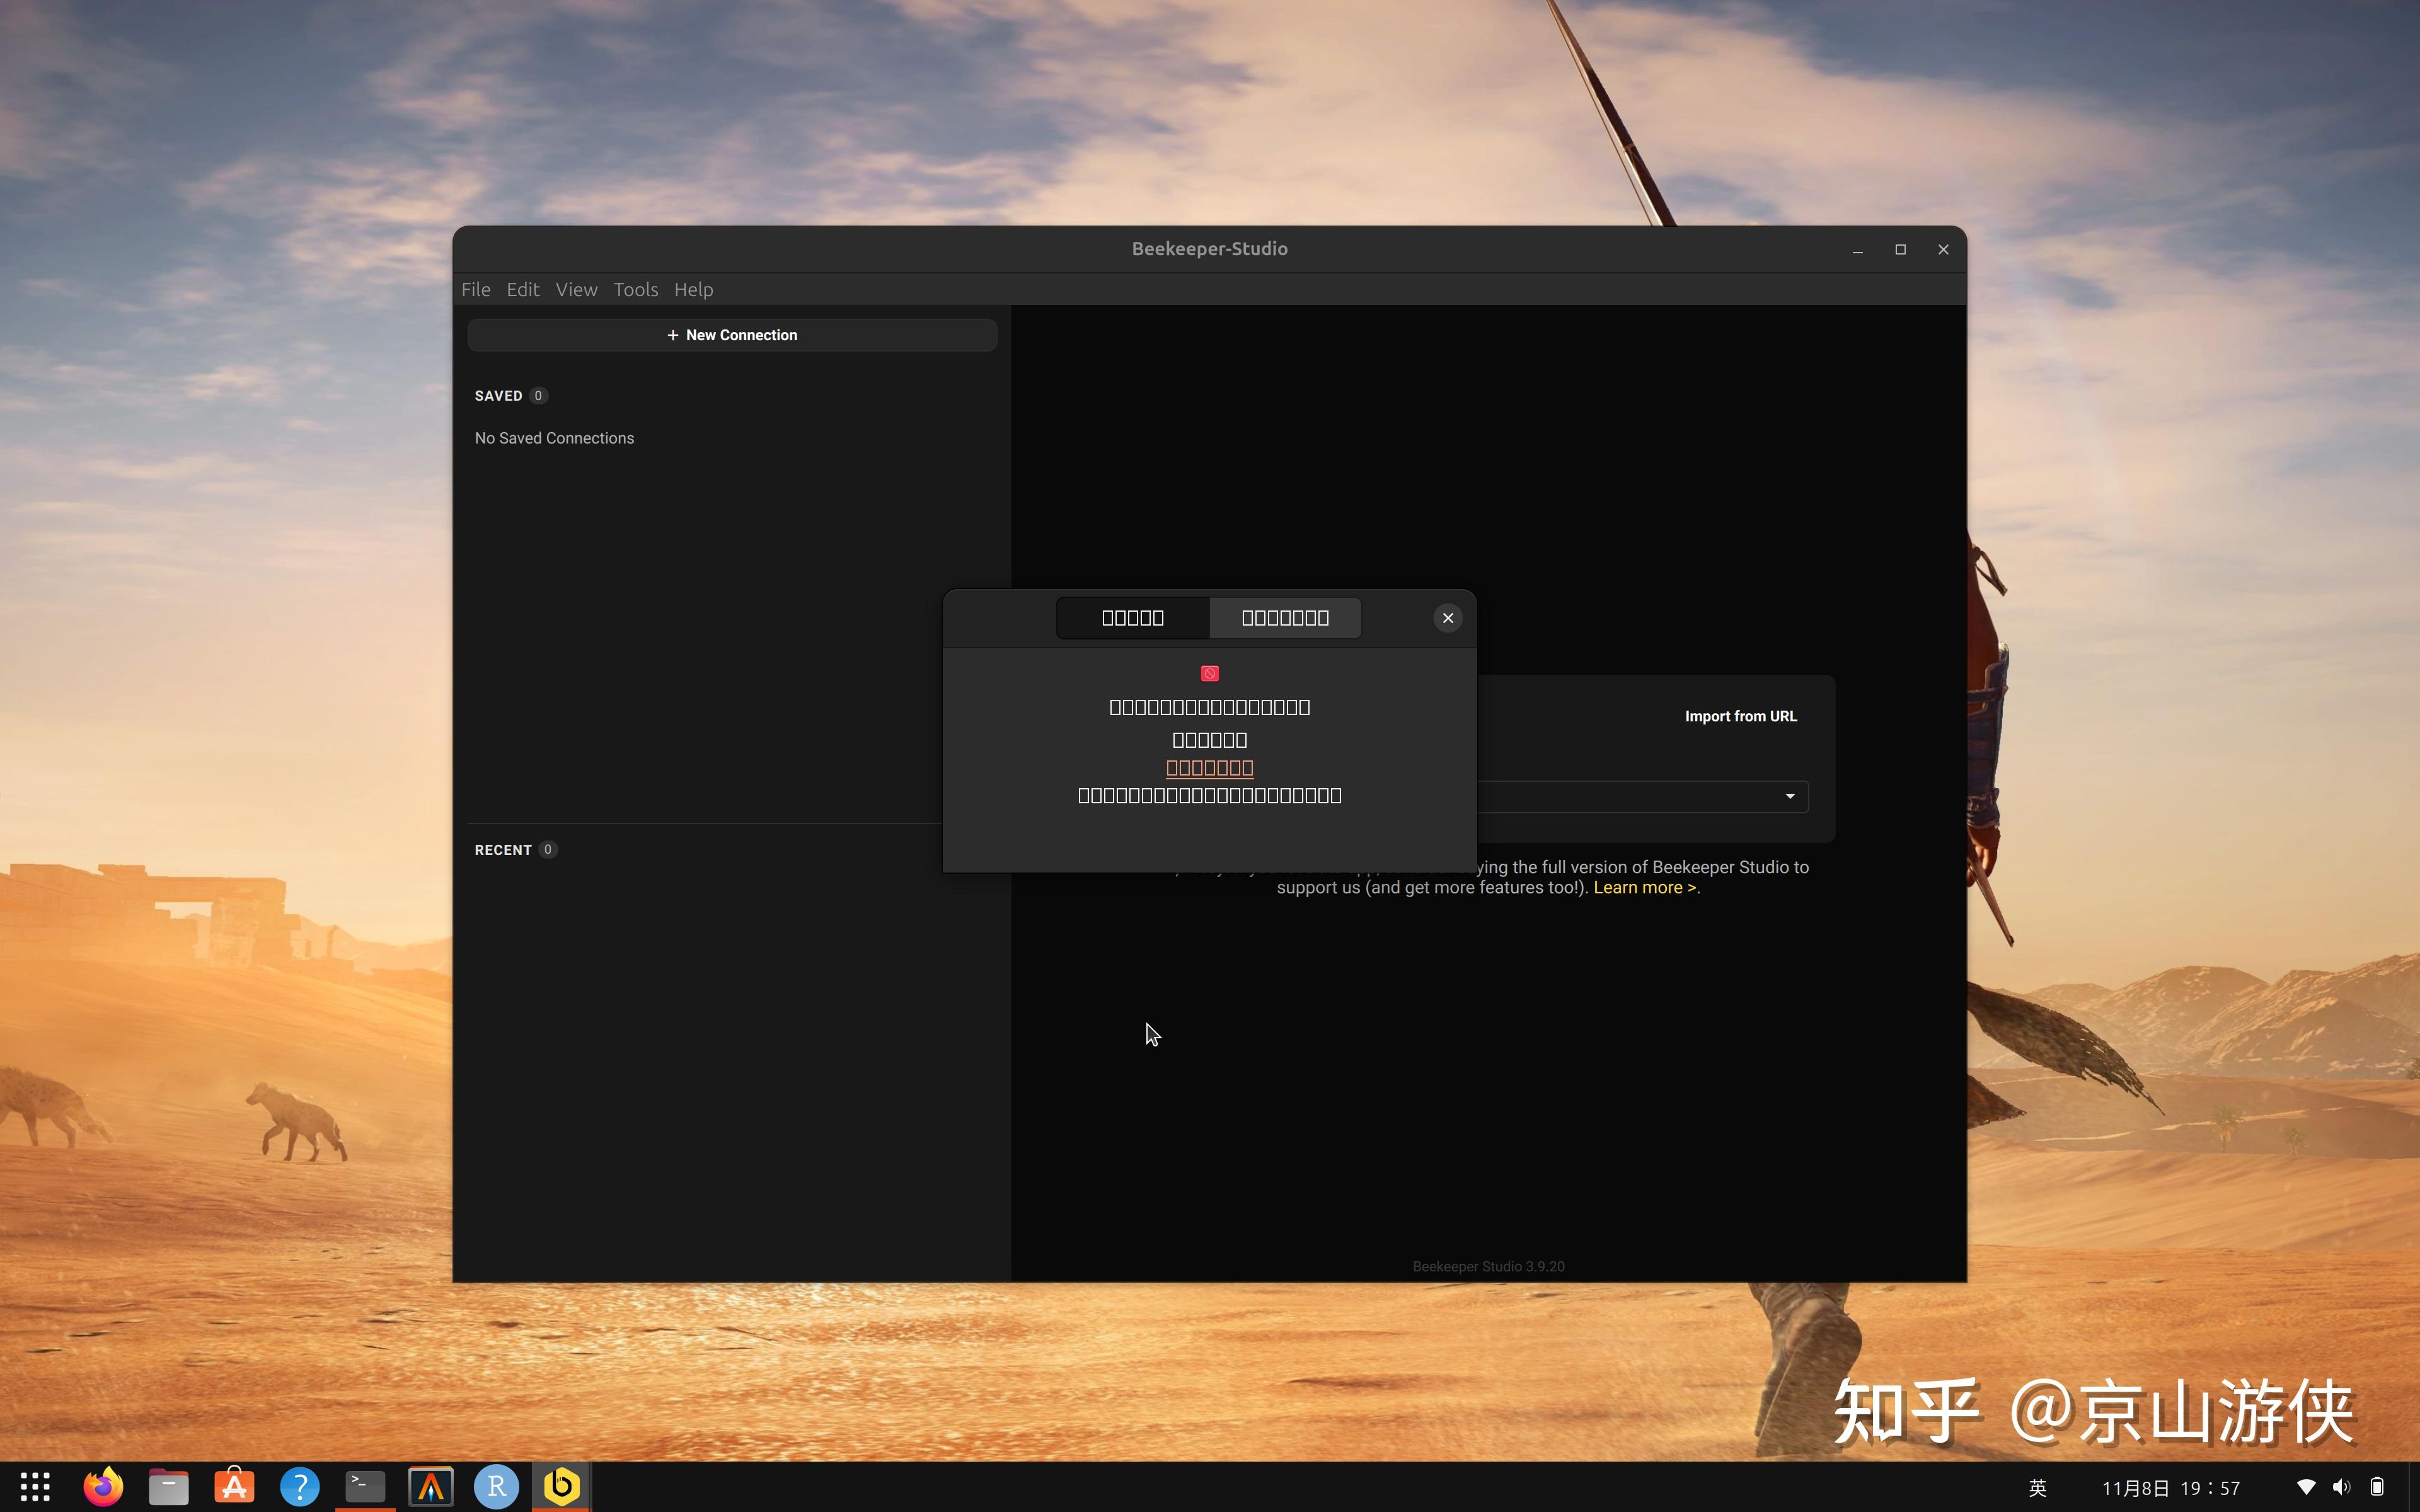Switch to the left tab of the popup dialog
The image size is (2420, 1512).
coord(1132,617)
